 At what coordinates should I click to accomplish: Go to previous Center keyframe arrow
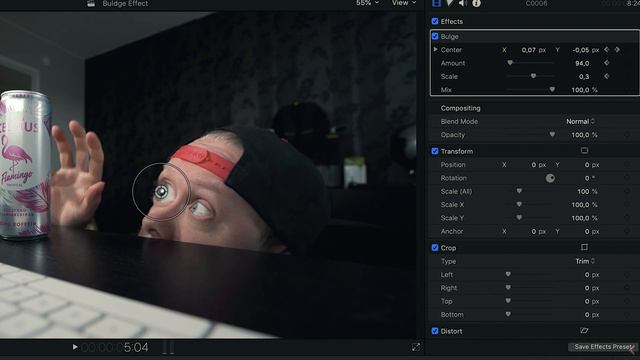click(607, 49)
